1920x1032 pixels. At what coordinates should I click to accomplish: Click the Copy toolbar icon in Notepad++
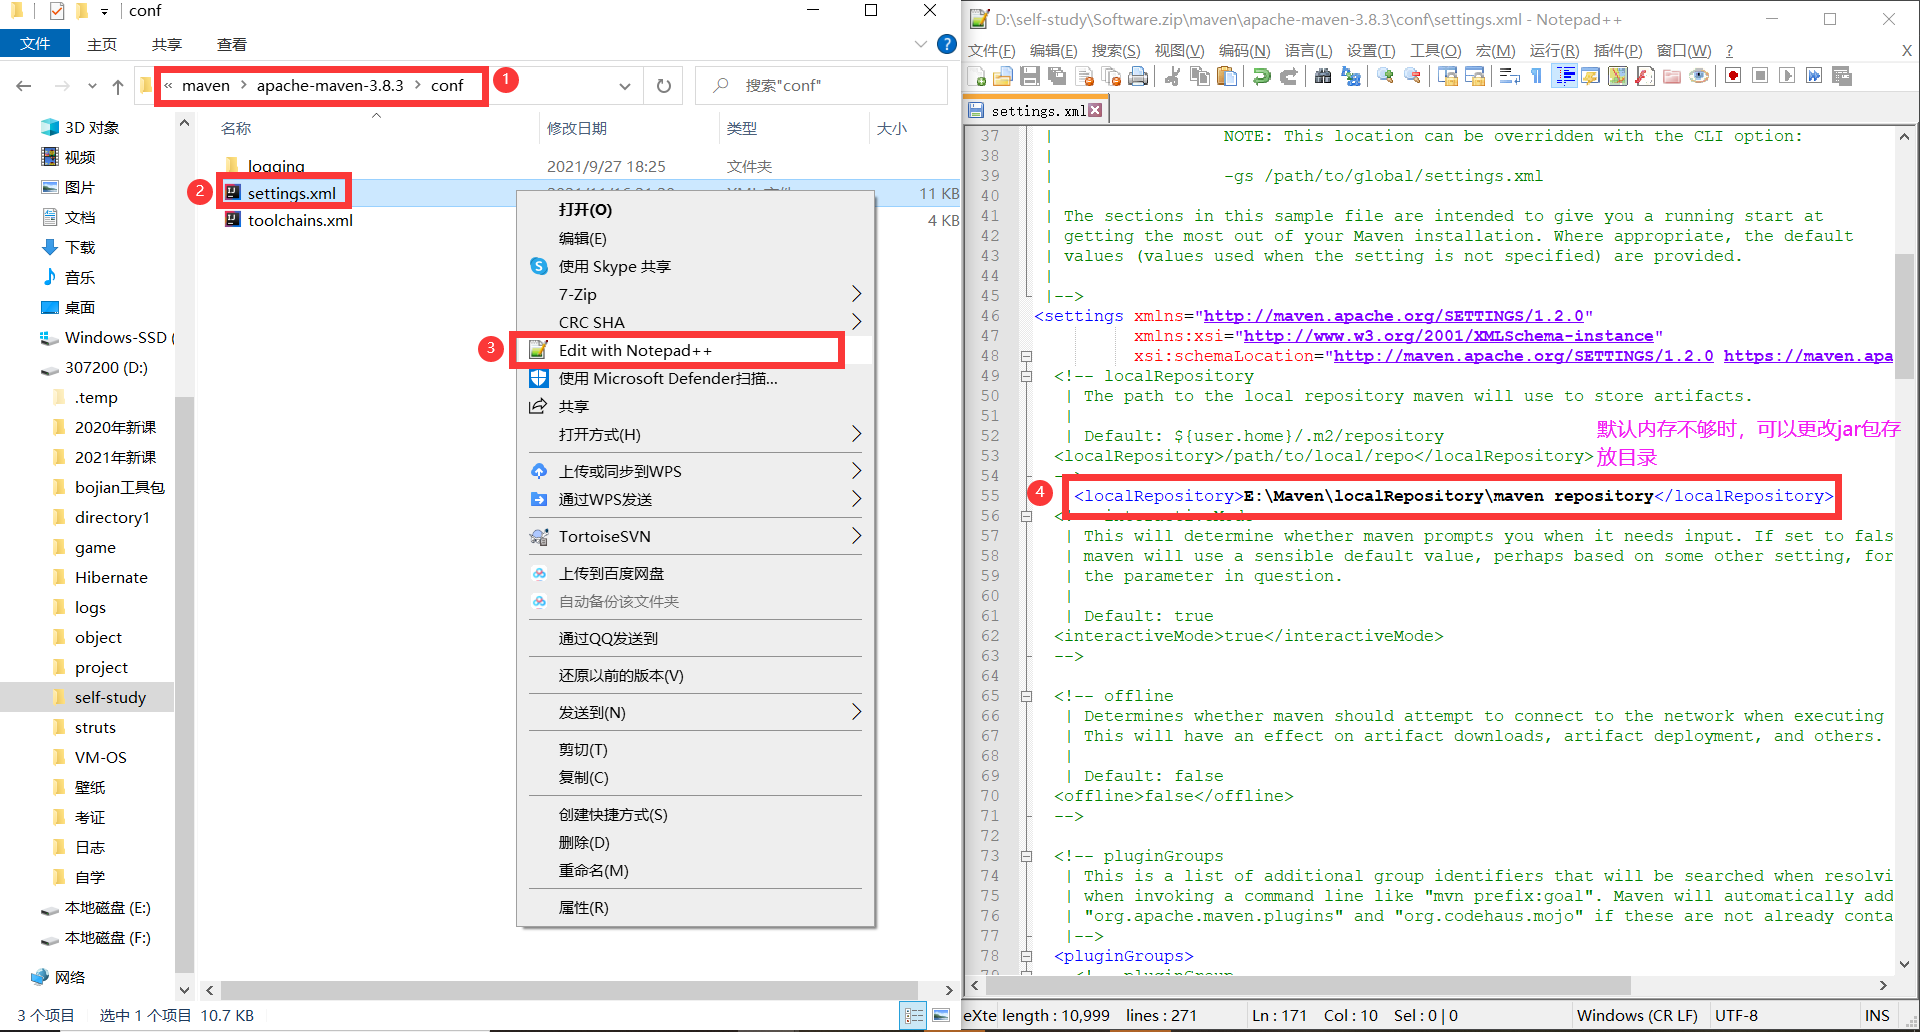coord(1200,77)
